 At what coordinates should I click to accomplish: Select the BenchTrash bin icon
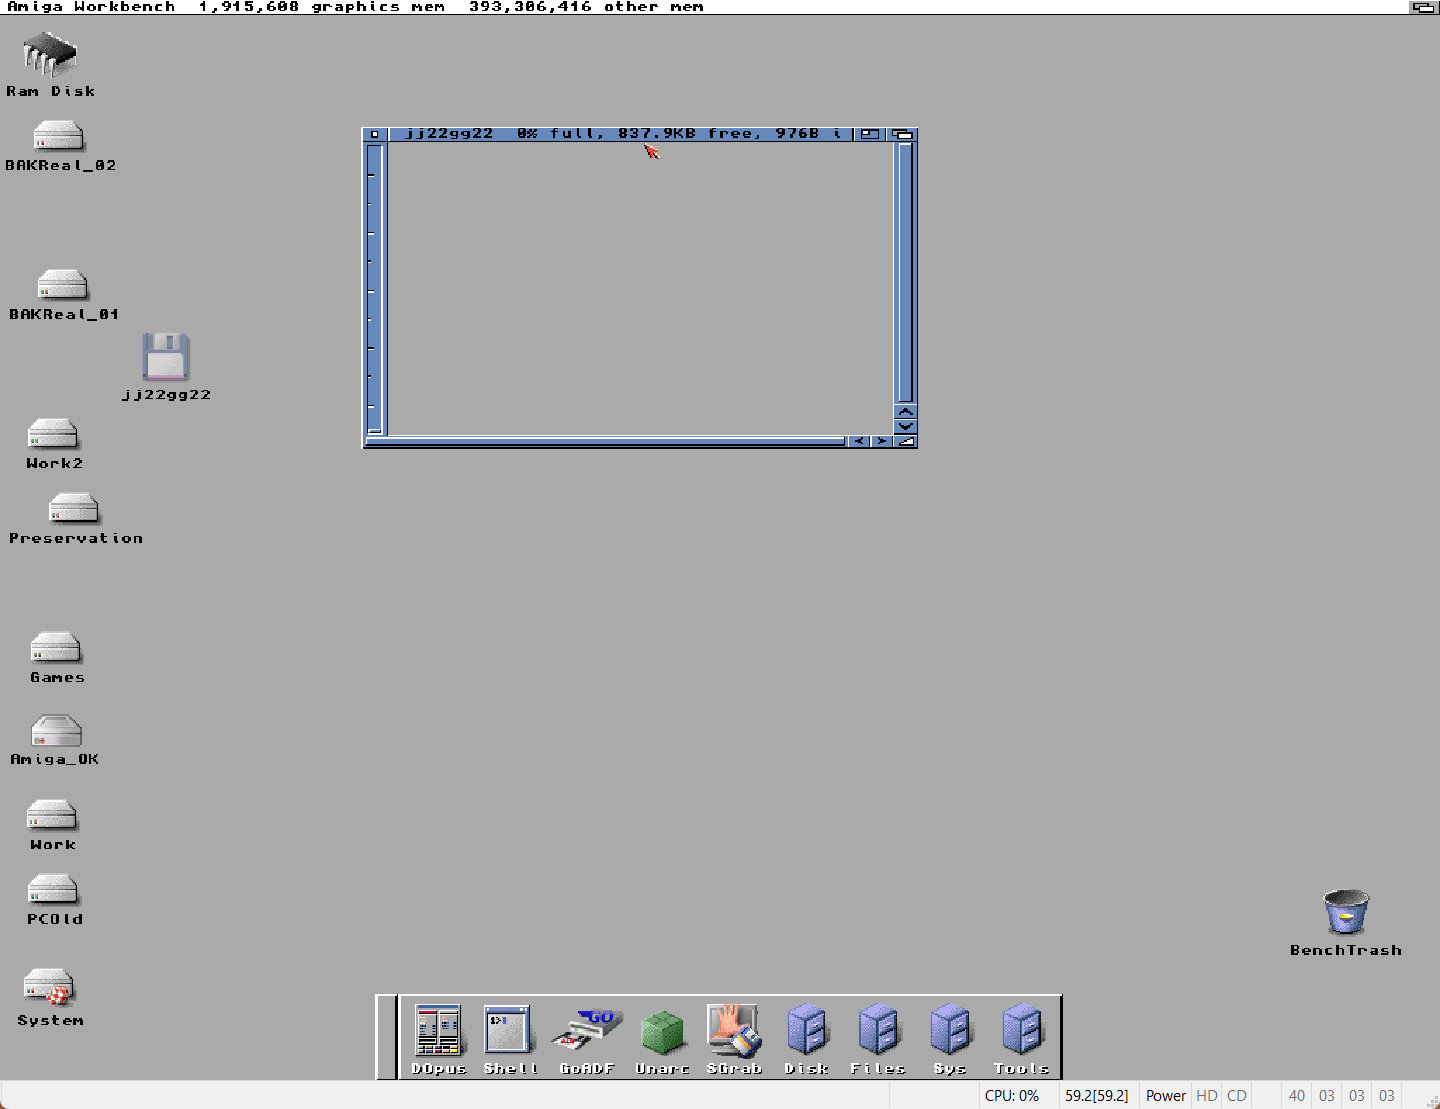[x=1346, y=912]
